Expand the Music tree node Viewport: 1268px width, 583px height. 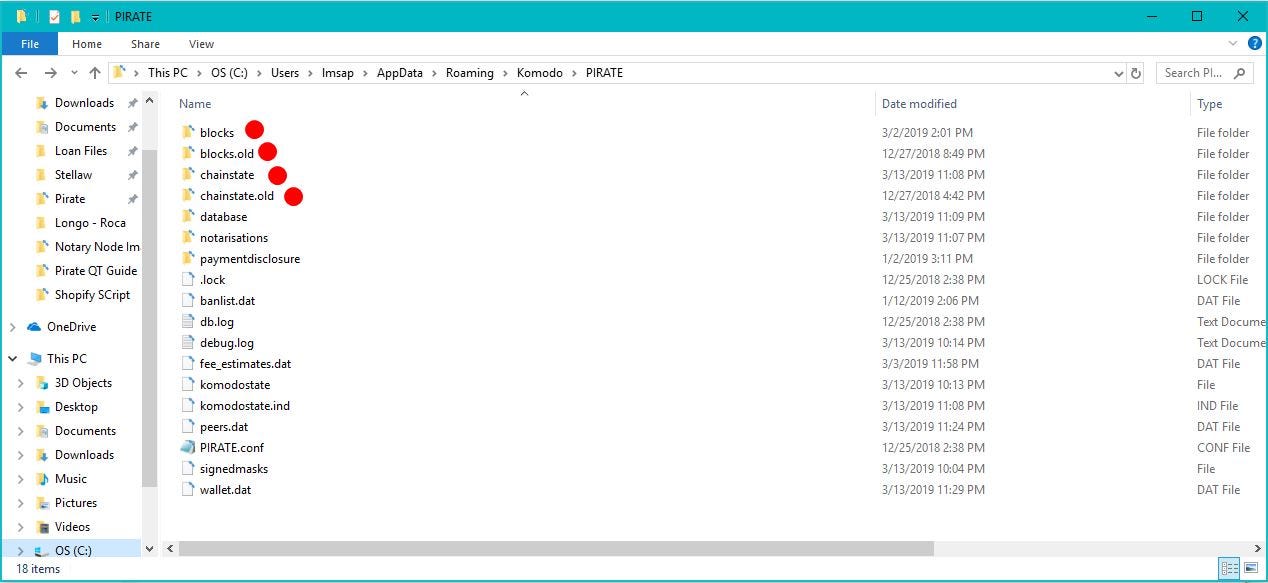21,479
